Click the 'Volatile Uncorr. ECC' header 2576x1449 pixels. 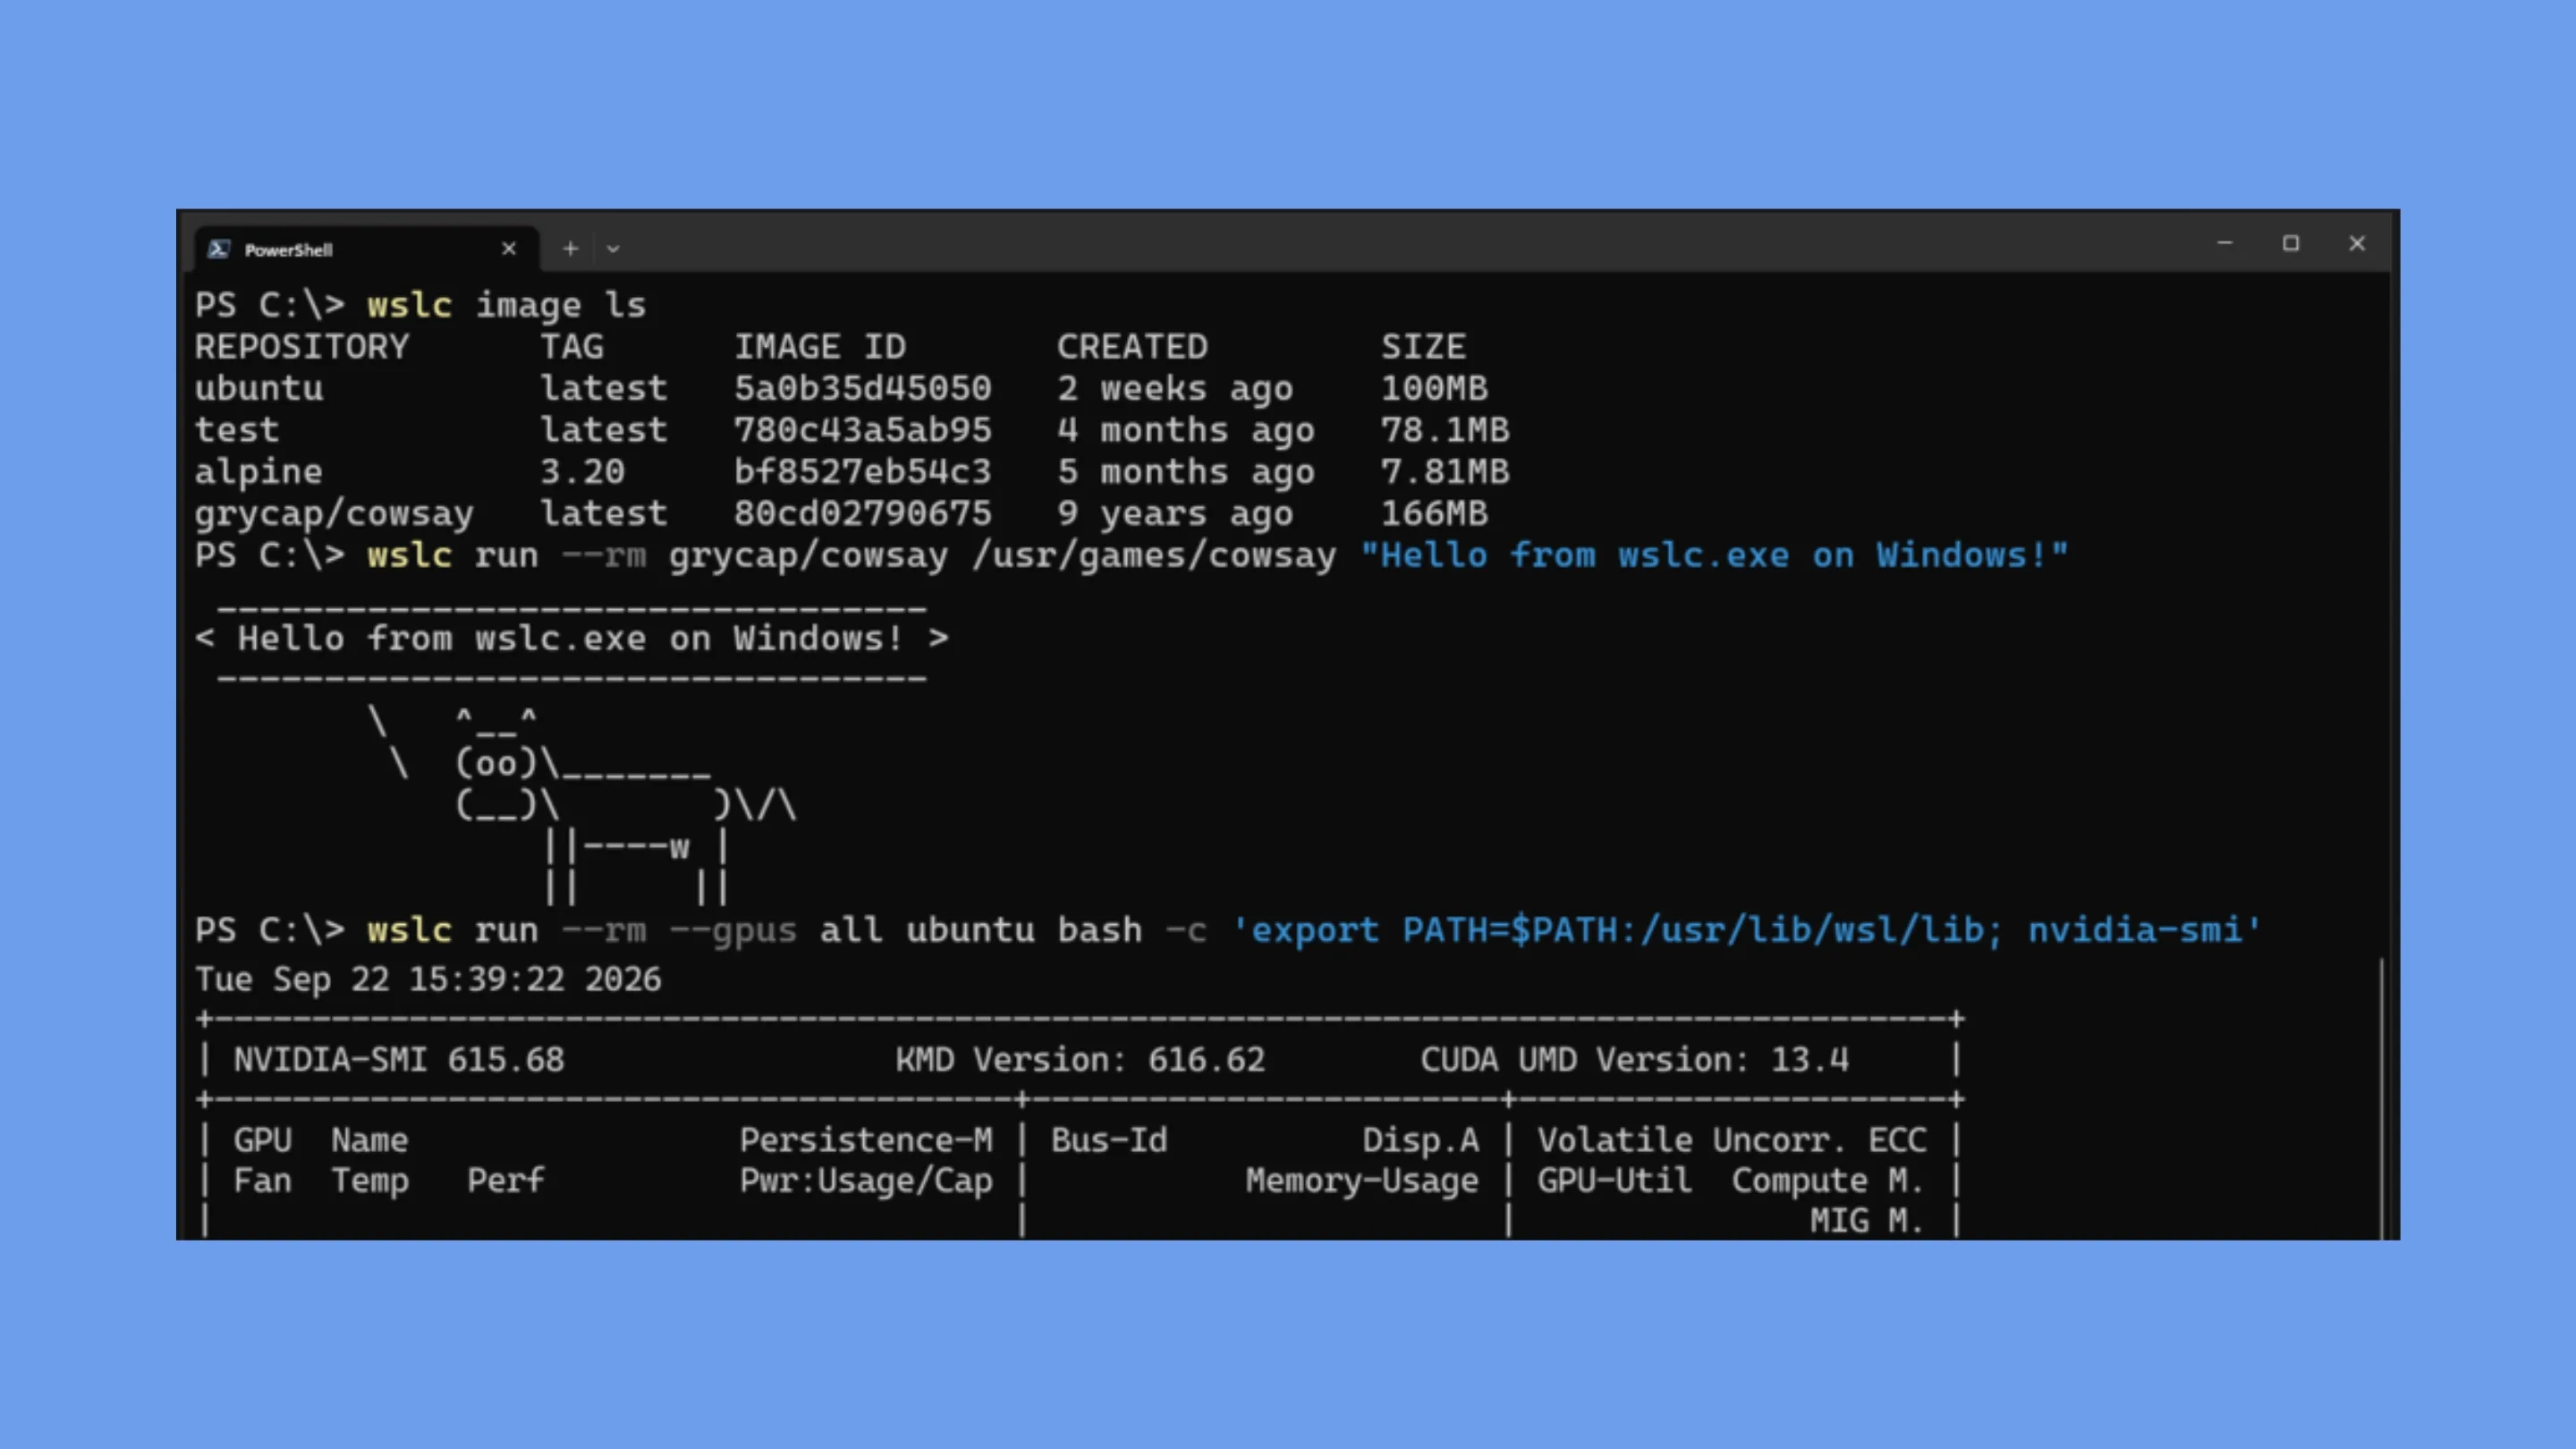tap(1732, 1140)
